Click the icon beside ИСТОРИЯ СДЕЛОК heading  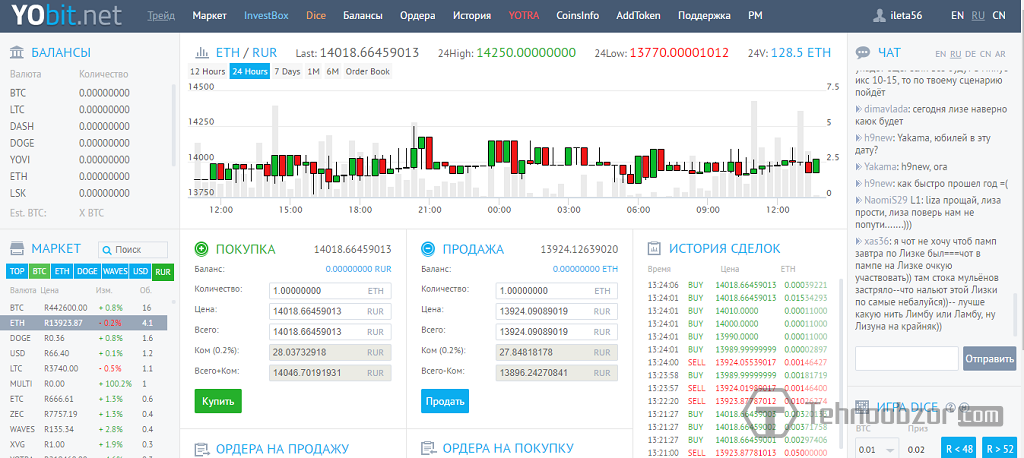[654, 249]
